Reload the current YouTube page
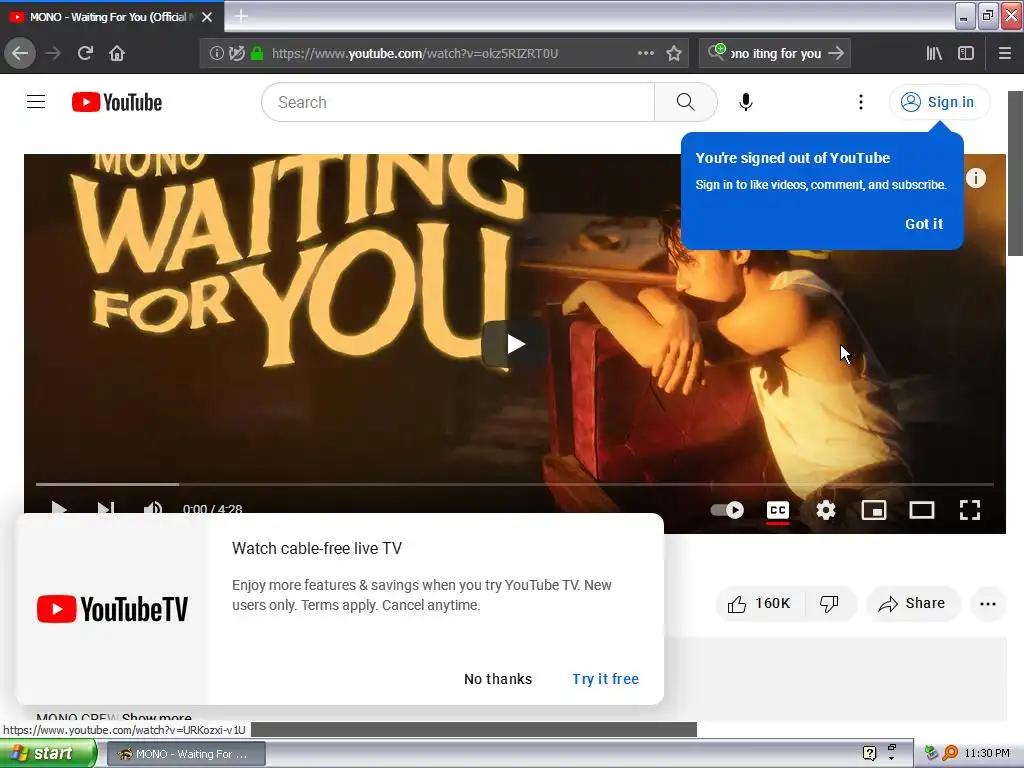 tap(85, 53)
